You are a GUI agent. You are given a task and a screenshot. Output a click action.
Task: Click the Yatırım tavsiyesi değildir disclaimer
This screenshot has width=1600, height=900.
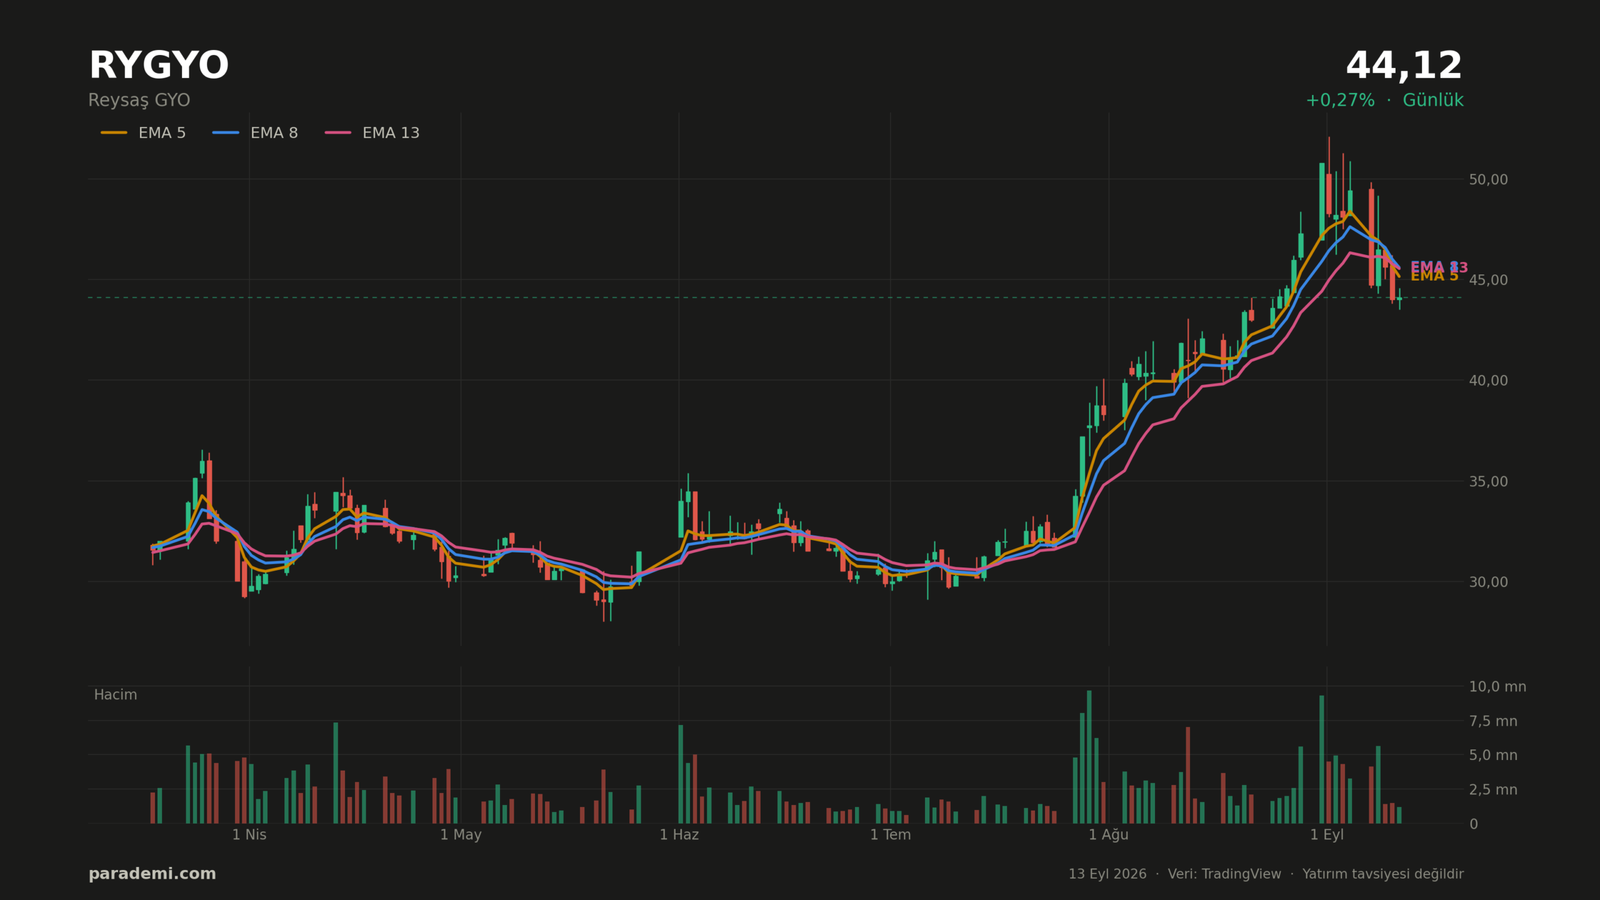click(x=1383, y=874)
